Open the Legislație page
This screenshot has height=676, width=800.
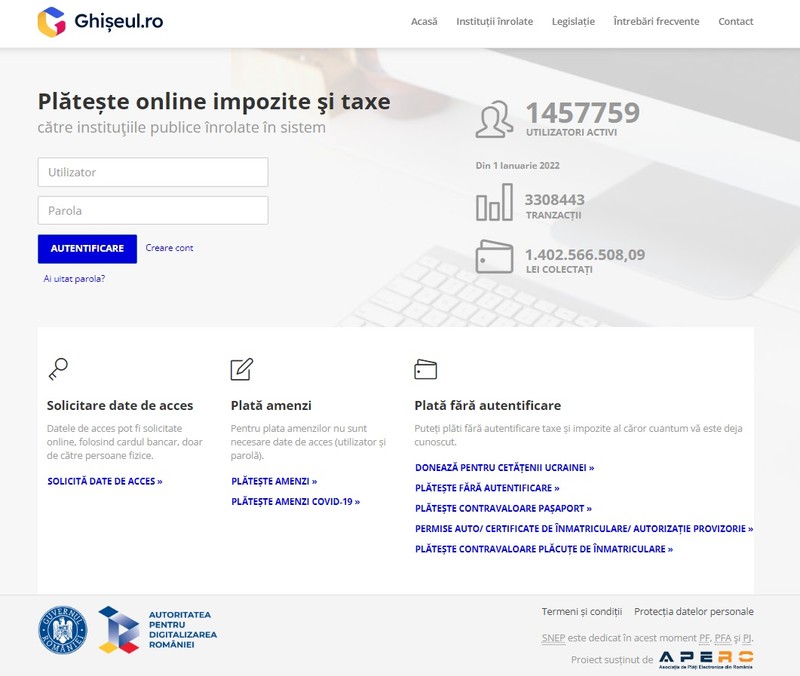(573, 21)
